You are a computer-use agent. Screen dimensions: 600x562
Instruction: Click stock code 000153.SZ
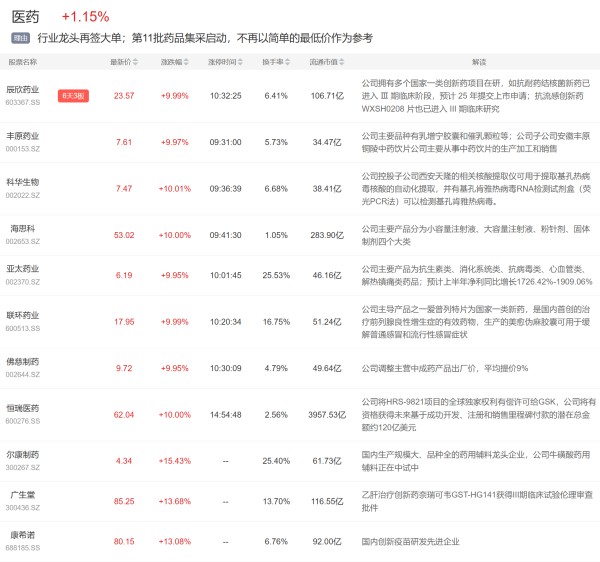(x=23, y=149)
